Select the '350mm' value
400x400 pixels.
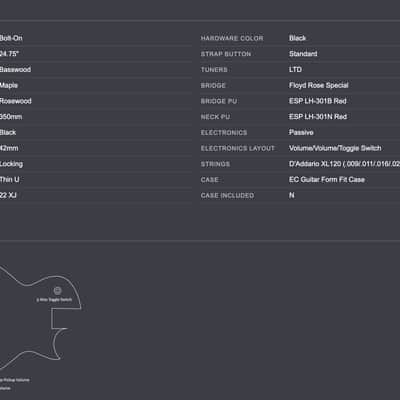(11, 117)
